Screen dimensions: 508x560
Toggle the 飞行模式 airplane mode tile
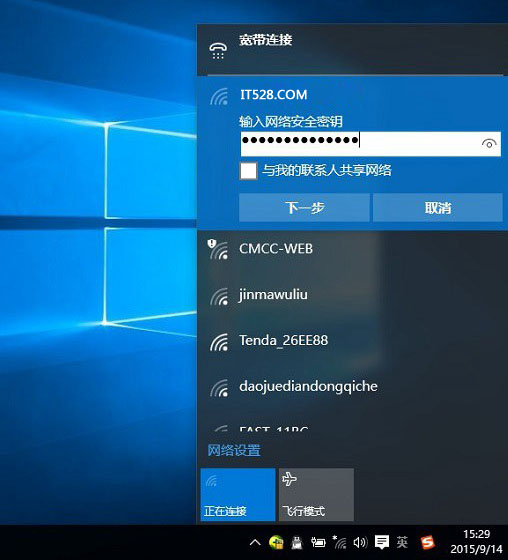[316, 494]
